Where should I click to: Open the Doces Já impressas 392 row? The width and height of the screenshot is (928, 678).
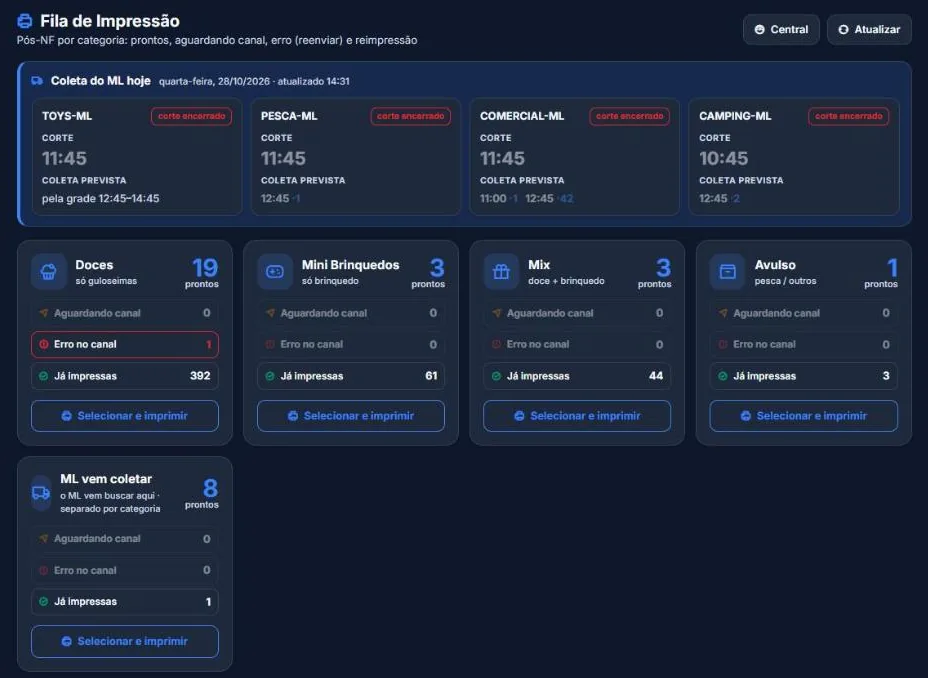pos(125,376)
